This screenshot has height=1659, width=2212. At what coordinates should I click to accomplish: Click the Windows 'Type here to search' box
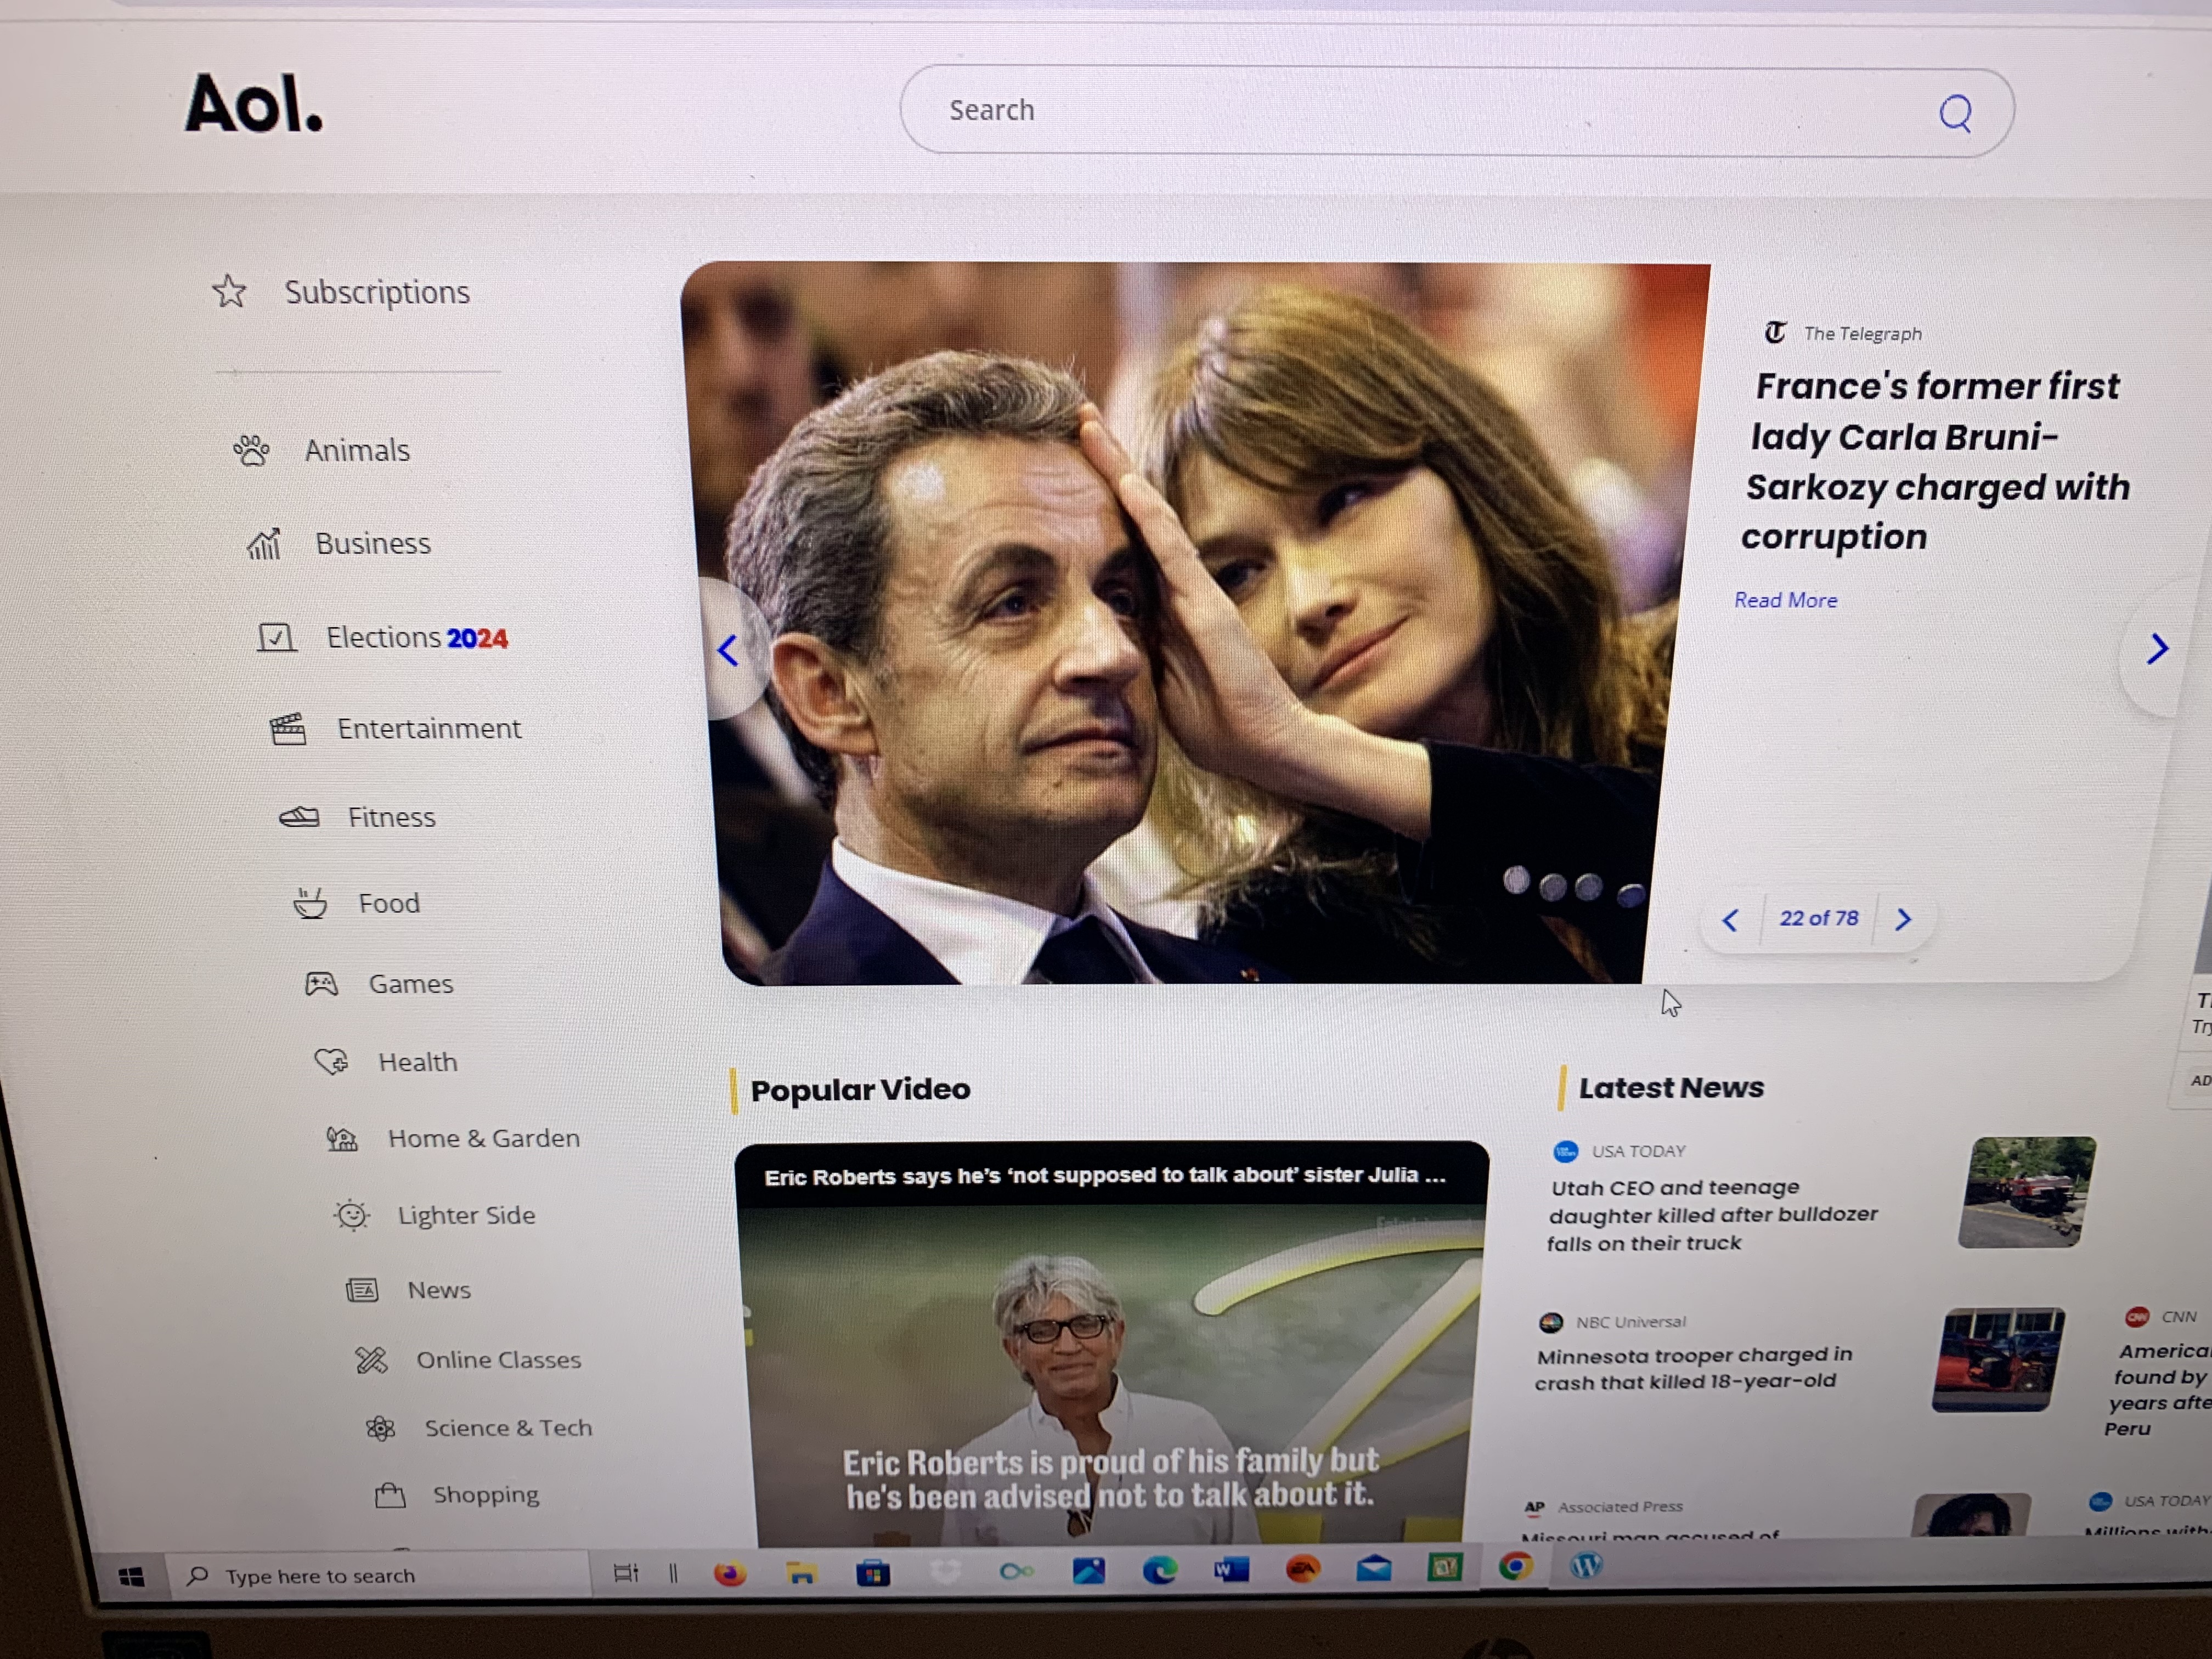[x=378, y=1576]
